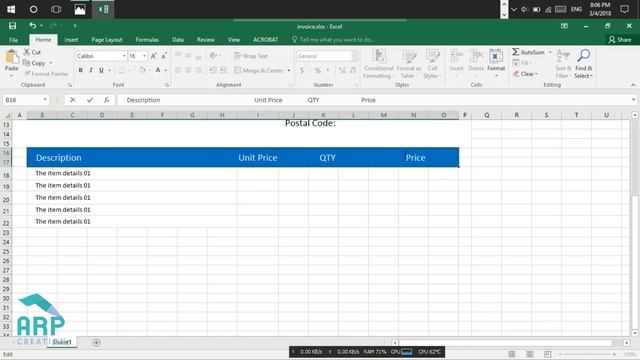Click the Percent Style icon
Screen dimensions: 640x360
(318, 71)
